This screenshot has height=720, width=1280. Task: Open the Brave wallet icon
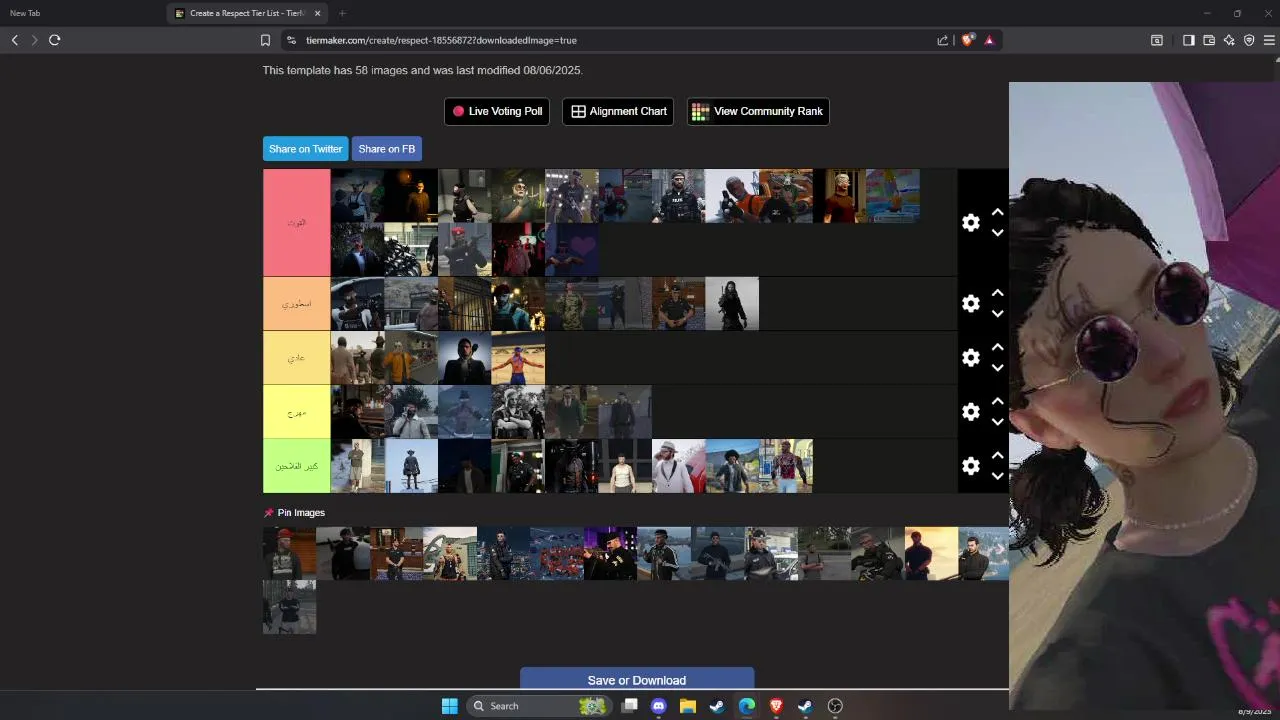(1209, 40)
